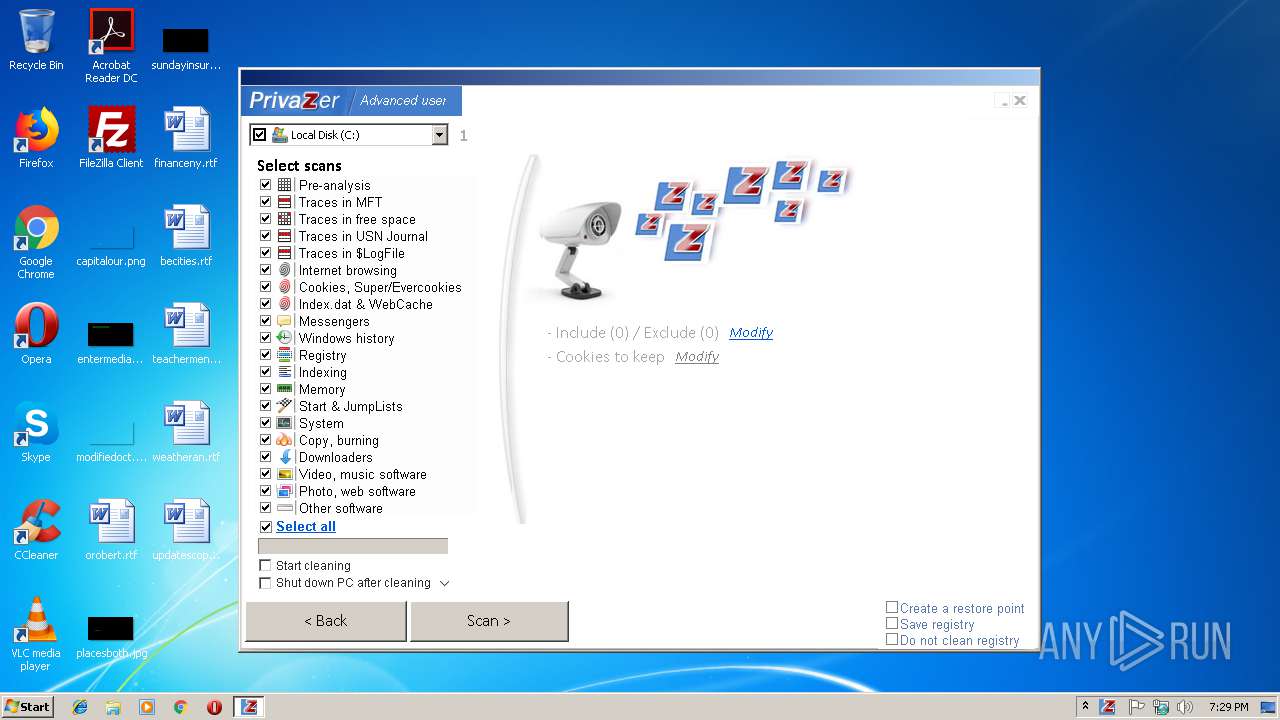Viewport: 1280px width, 720px height.
Task: Click the Traces in $LogFile icon
Action: (285, 253)
